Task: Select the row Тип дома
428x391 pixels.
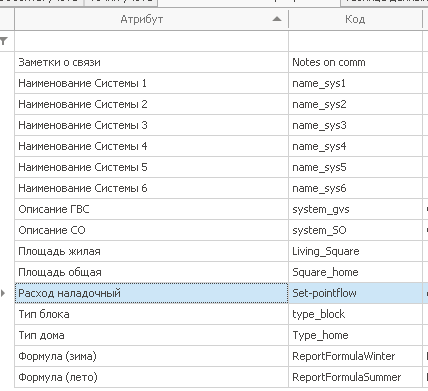Action: click(151, 335)
